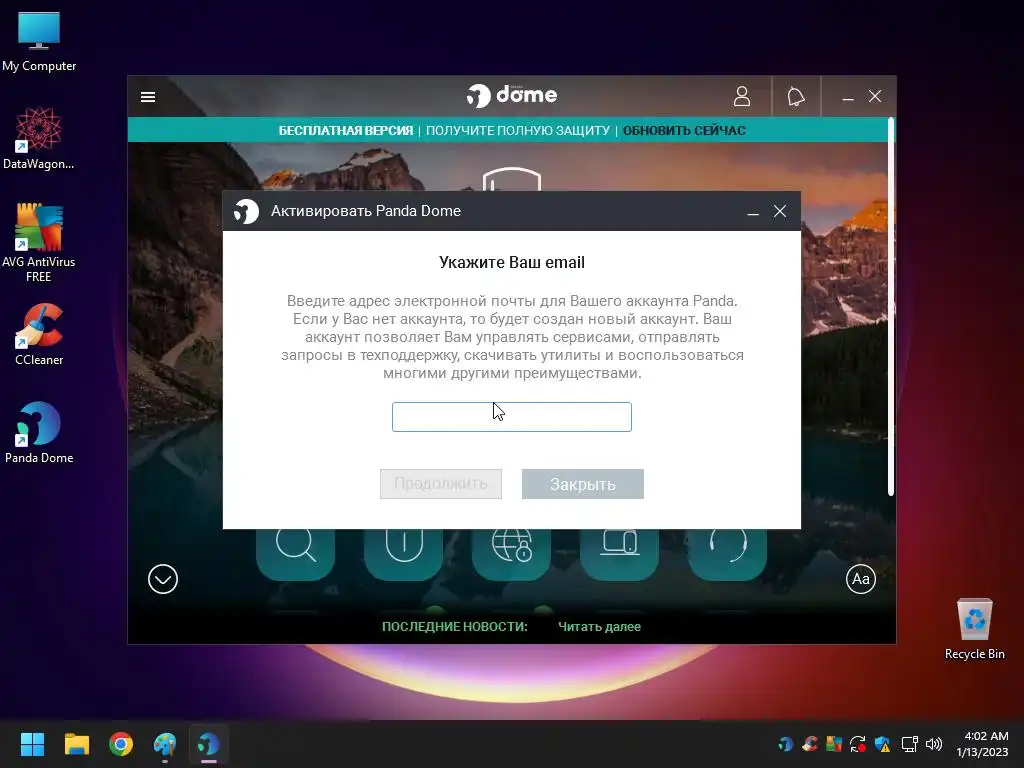Open the Scan magnifier tile

pos(296,554)
